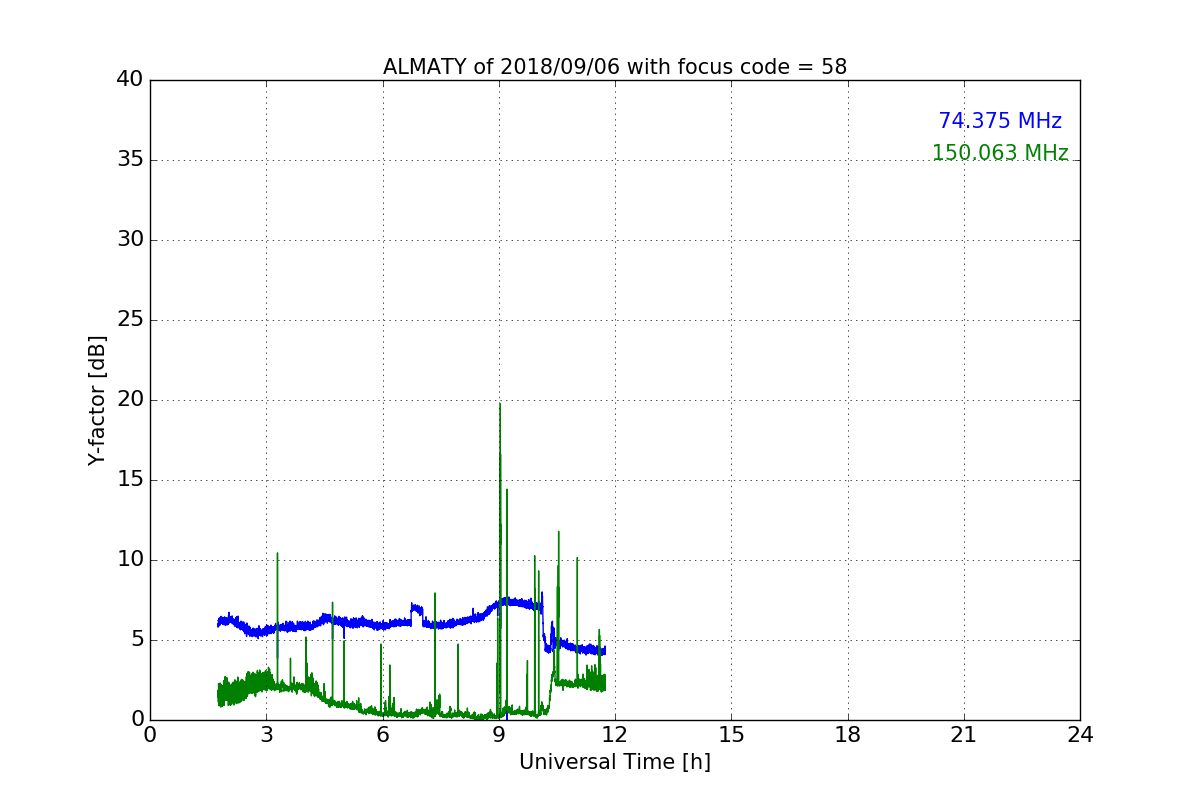
Task: Click the x-axis tick label '24'
Action: point(1080,735)
